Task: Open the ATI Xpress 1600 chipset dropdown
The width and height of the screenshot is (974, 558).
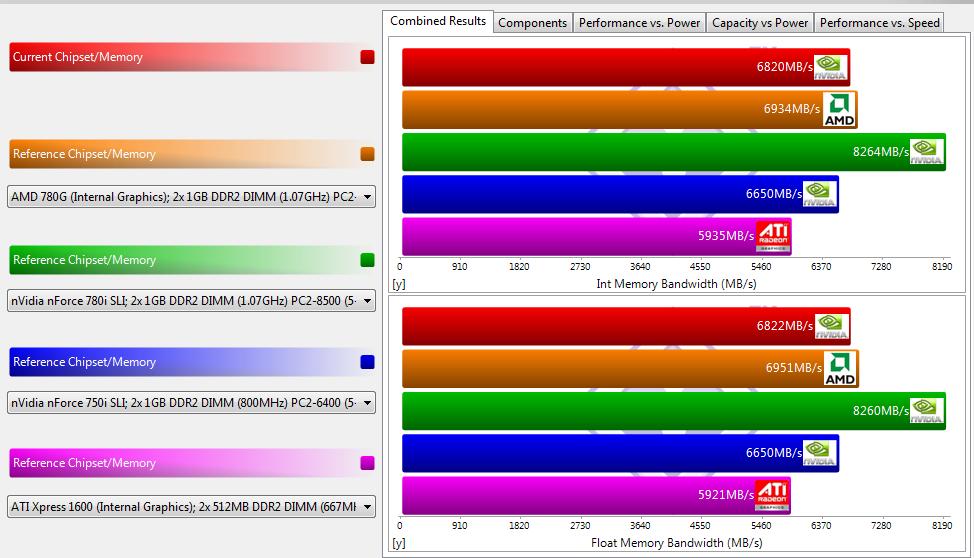Action: tap(191, 506)
